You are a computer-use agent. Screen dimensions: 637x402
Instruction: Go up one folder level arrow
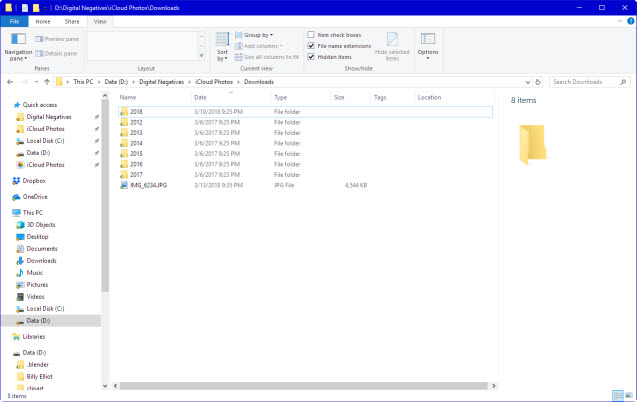pyautogui.click(x=47, y=82)
